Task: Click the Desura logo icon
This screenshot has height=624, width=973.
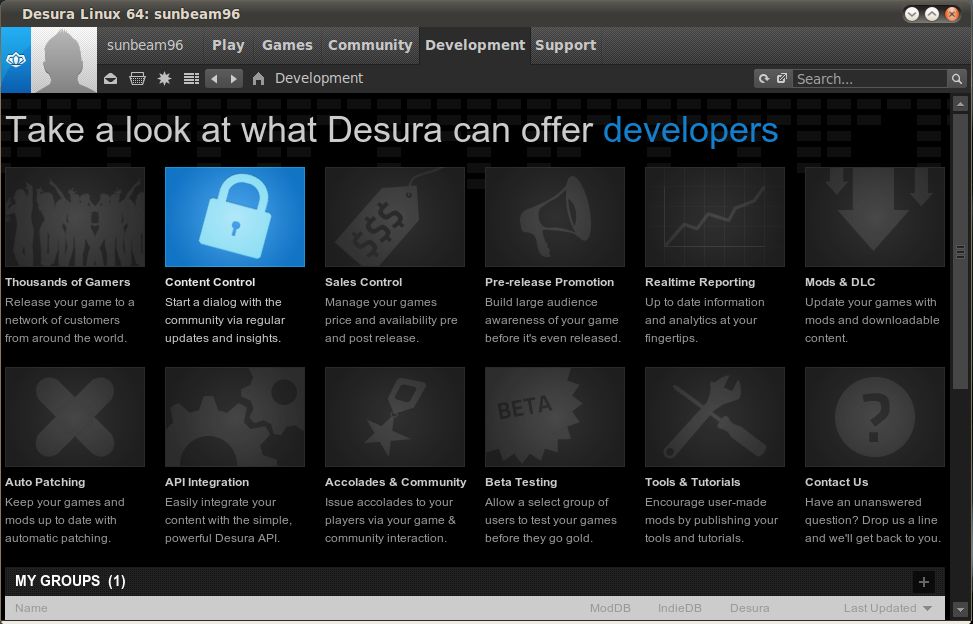Action: coord(16,60)
